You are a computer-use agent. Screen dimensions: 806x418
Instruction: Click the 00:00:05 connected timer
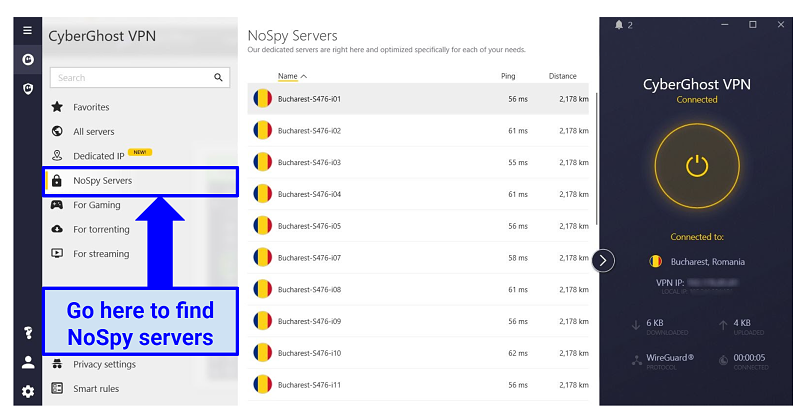tap(749, 357)
